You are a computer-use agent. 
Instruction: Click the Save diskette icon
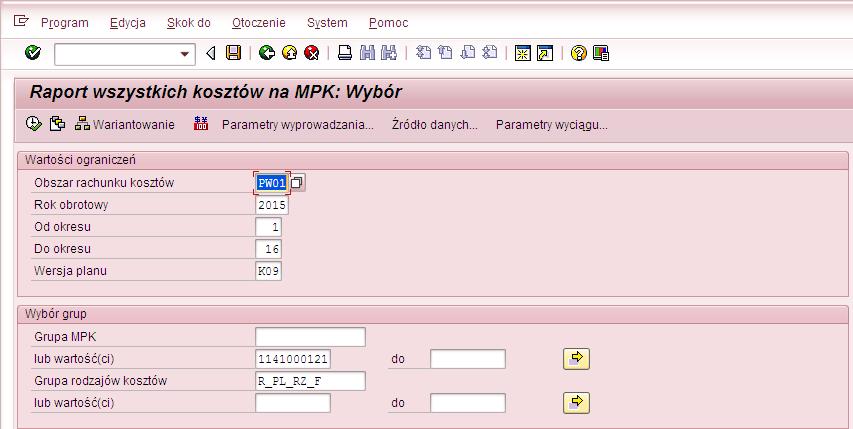(x=233, y=53)
